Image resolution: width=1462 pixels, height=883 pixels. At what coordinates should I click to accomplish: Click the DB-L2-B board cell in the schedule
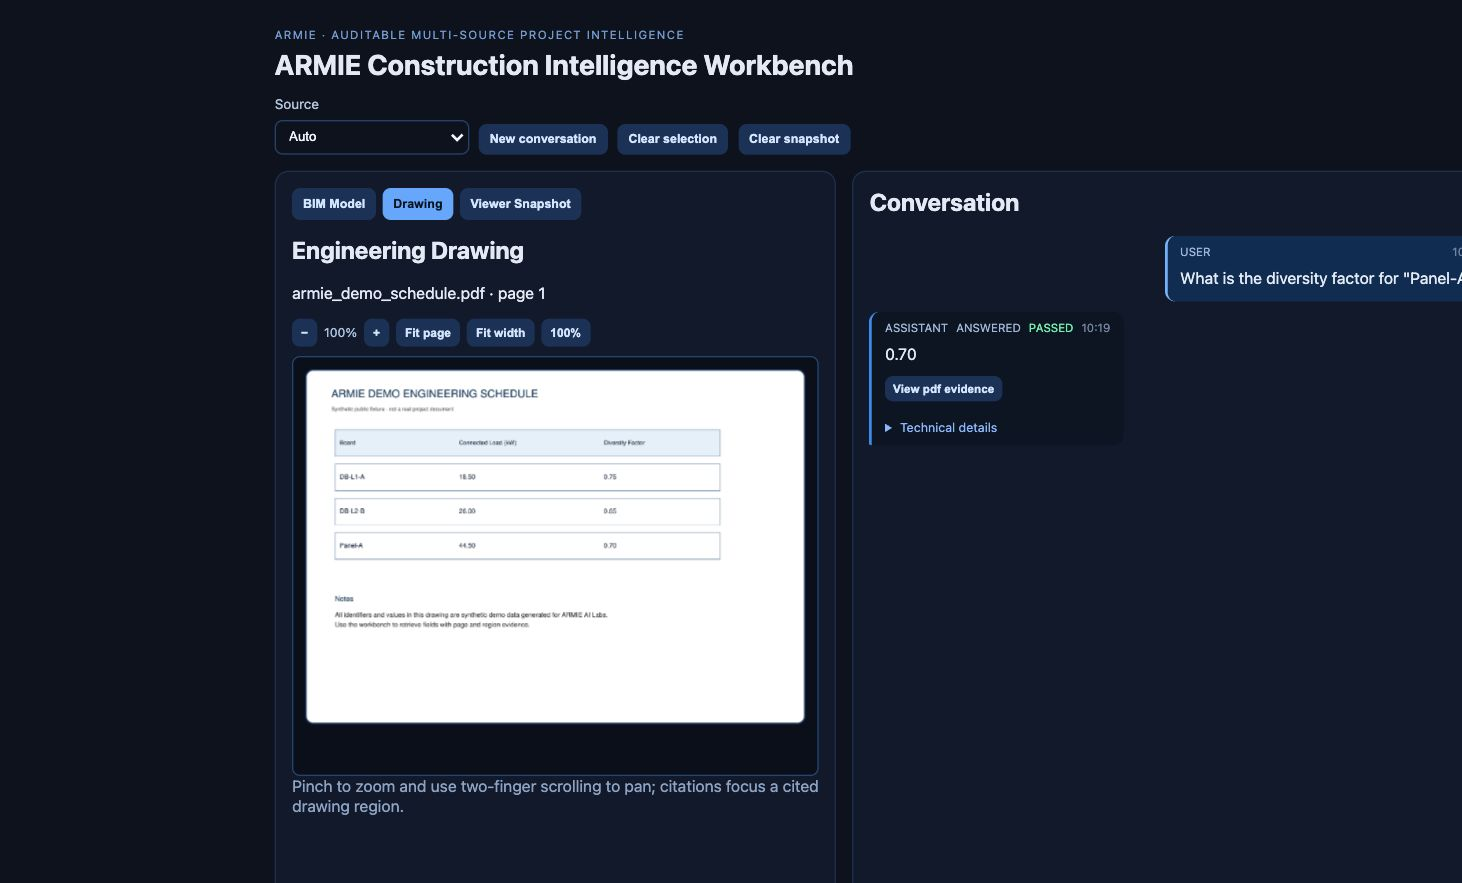pos(352,511)
